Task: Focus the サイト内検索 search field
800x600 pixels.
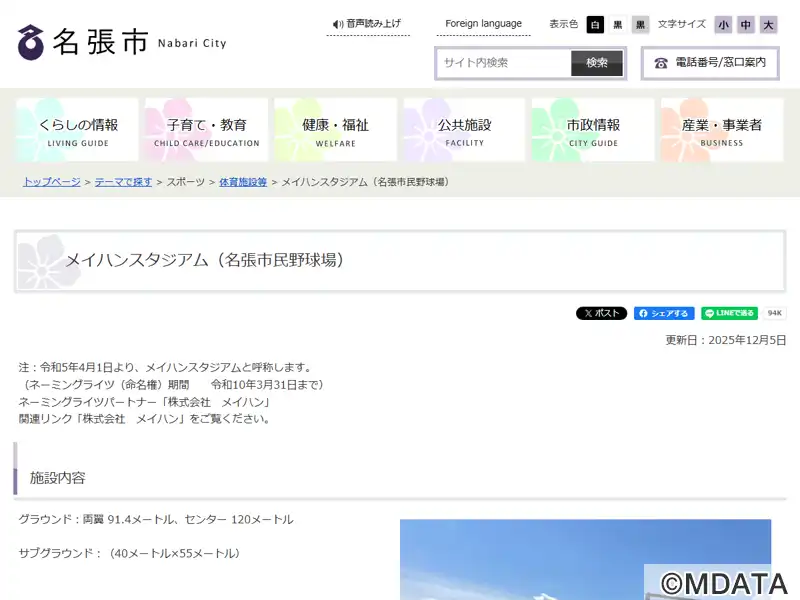Action: pos(504,63)
